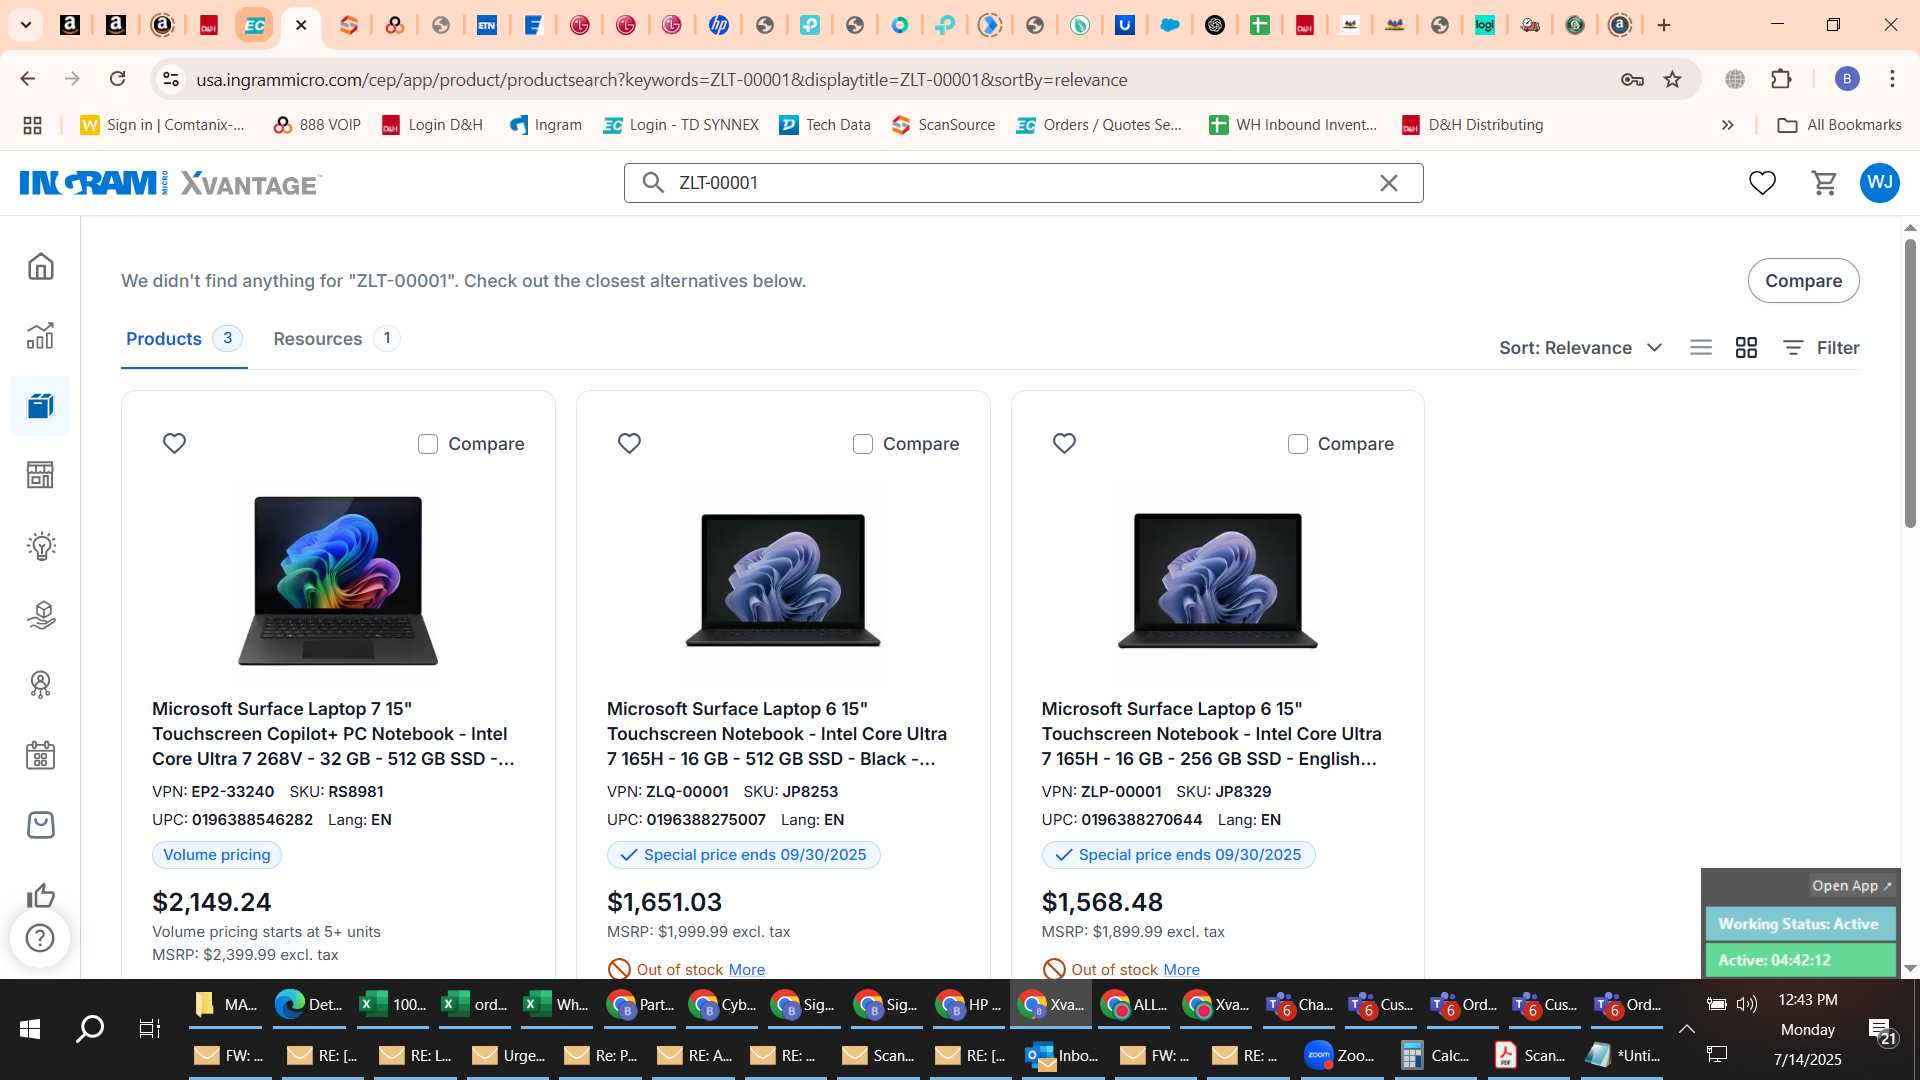Open Surface Laptop 7 product title

coord(333,734)
